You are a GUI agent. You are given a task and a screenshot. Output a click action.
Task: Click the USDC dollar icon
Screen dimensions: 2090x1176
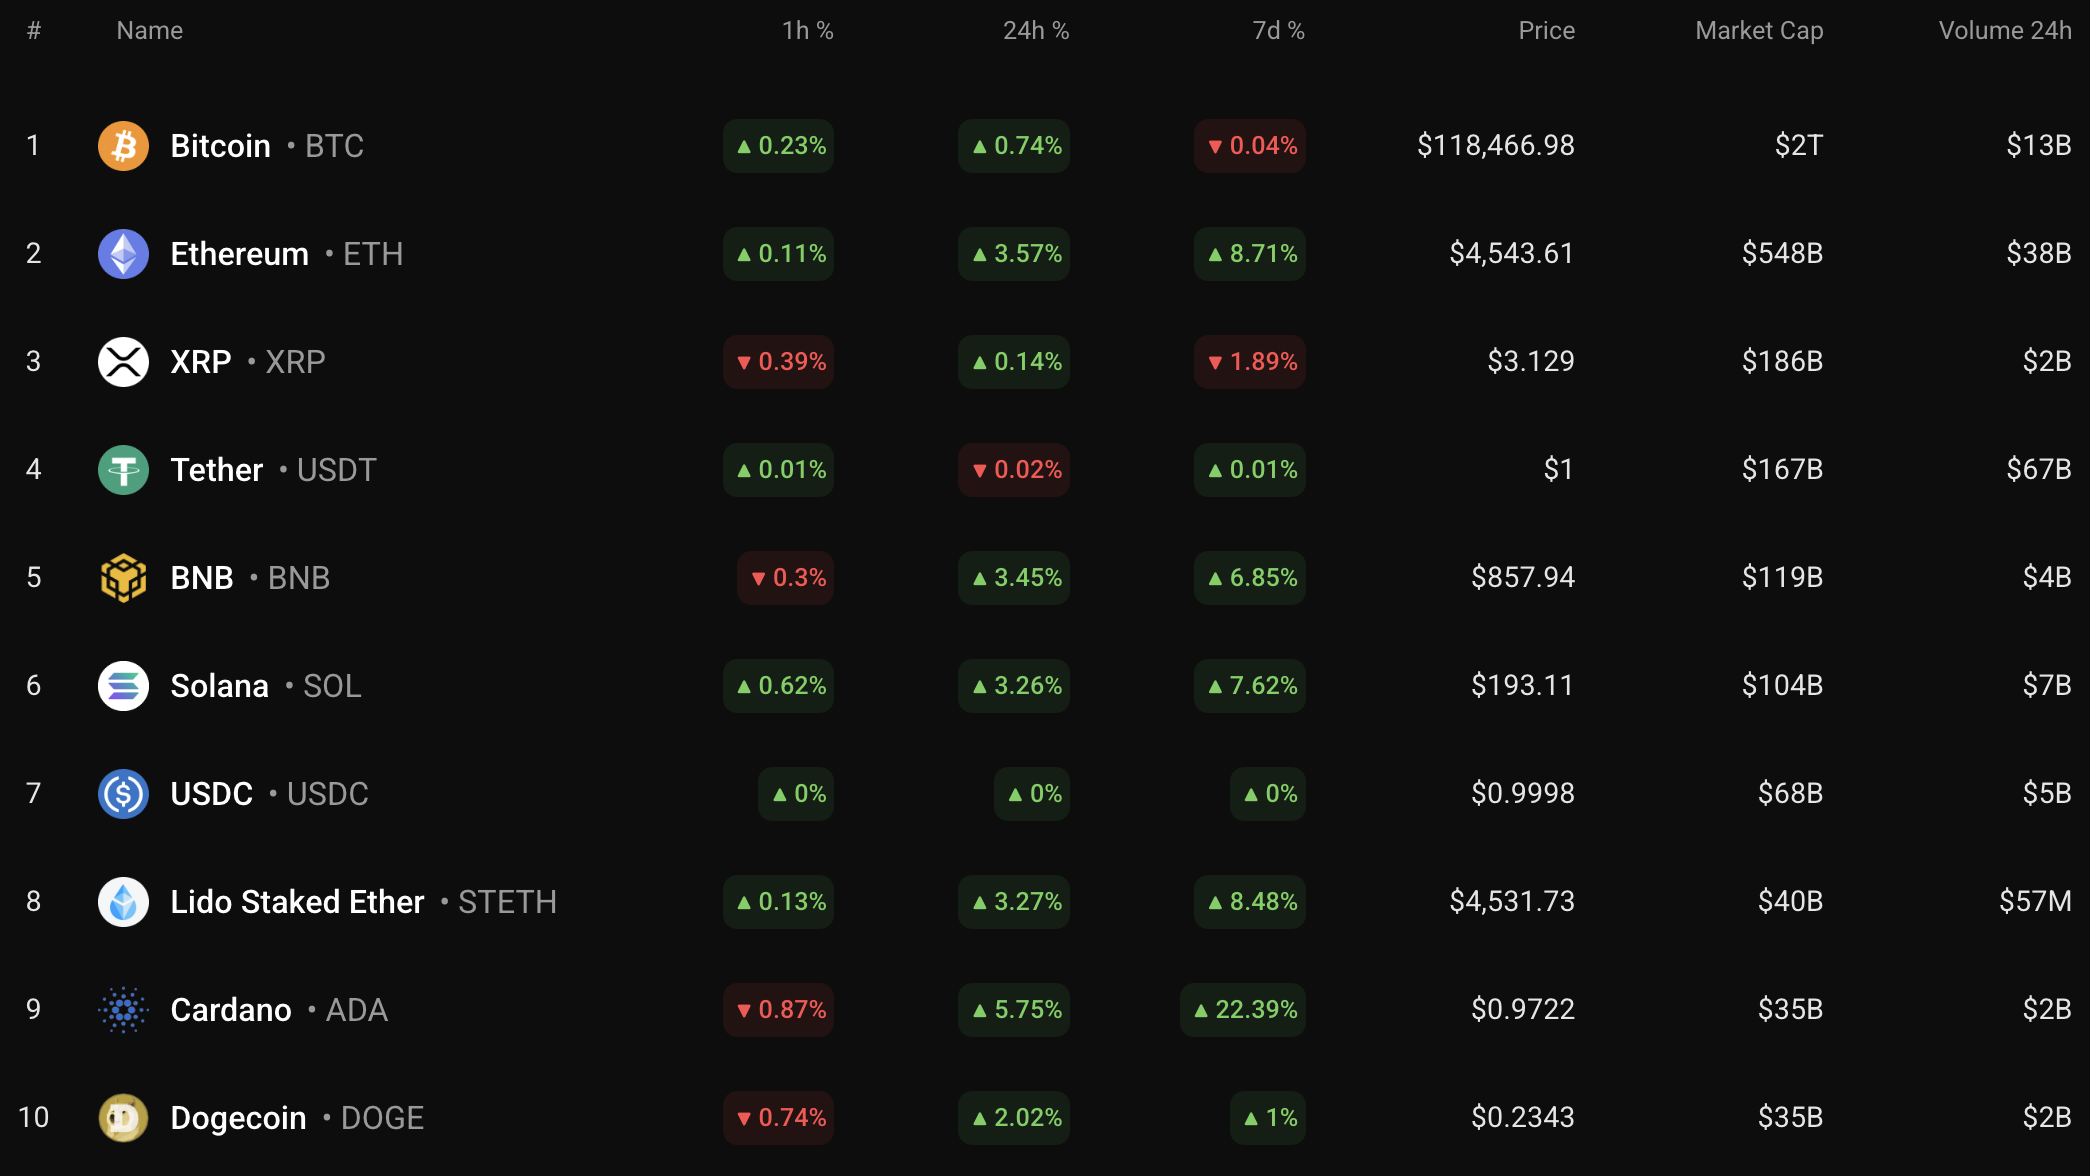click(x=123, y=794)
